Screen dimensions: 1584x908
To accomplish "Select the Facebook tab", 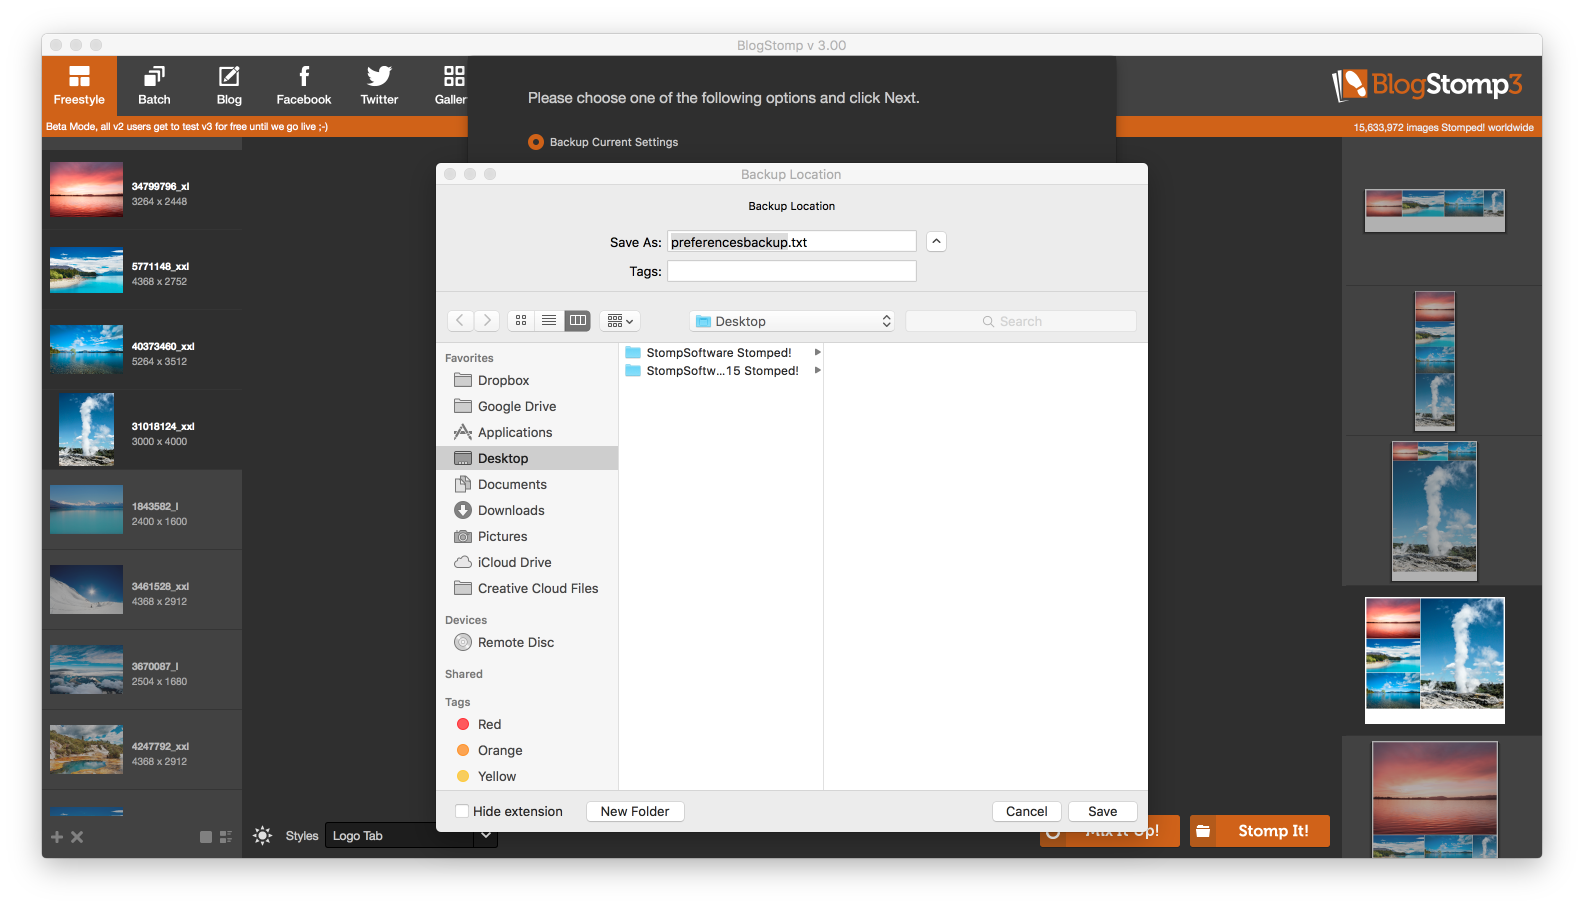I will point(304,86).
